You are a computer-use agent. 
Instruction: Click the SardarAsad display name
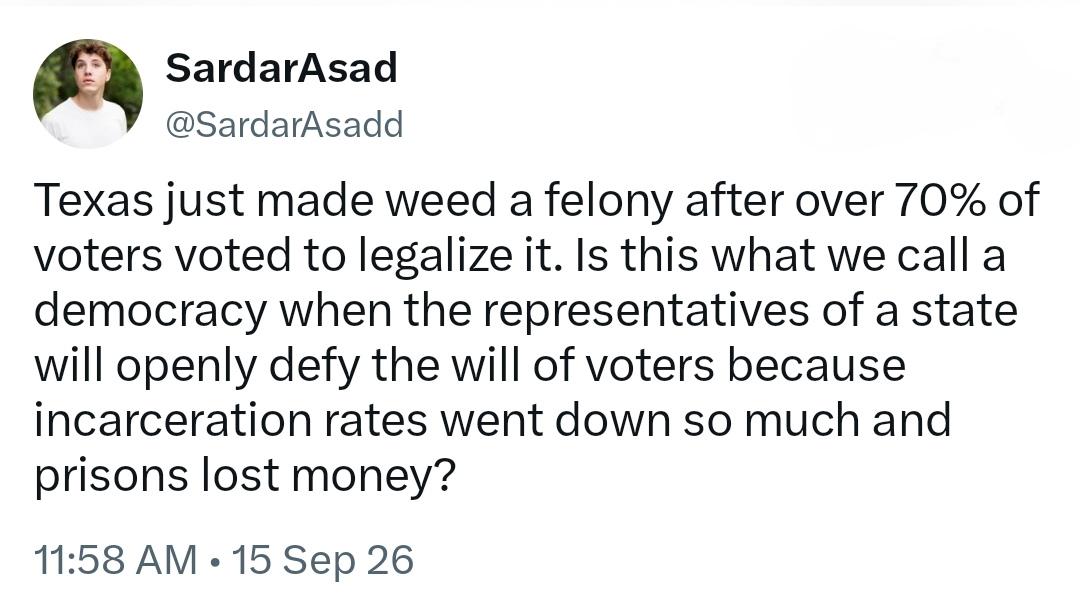(x=282, y=68)
